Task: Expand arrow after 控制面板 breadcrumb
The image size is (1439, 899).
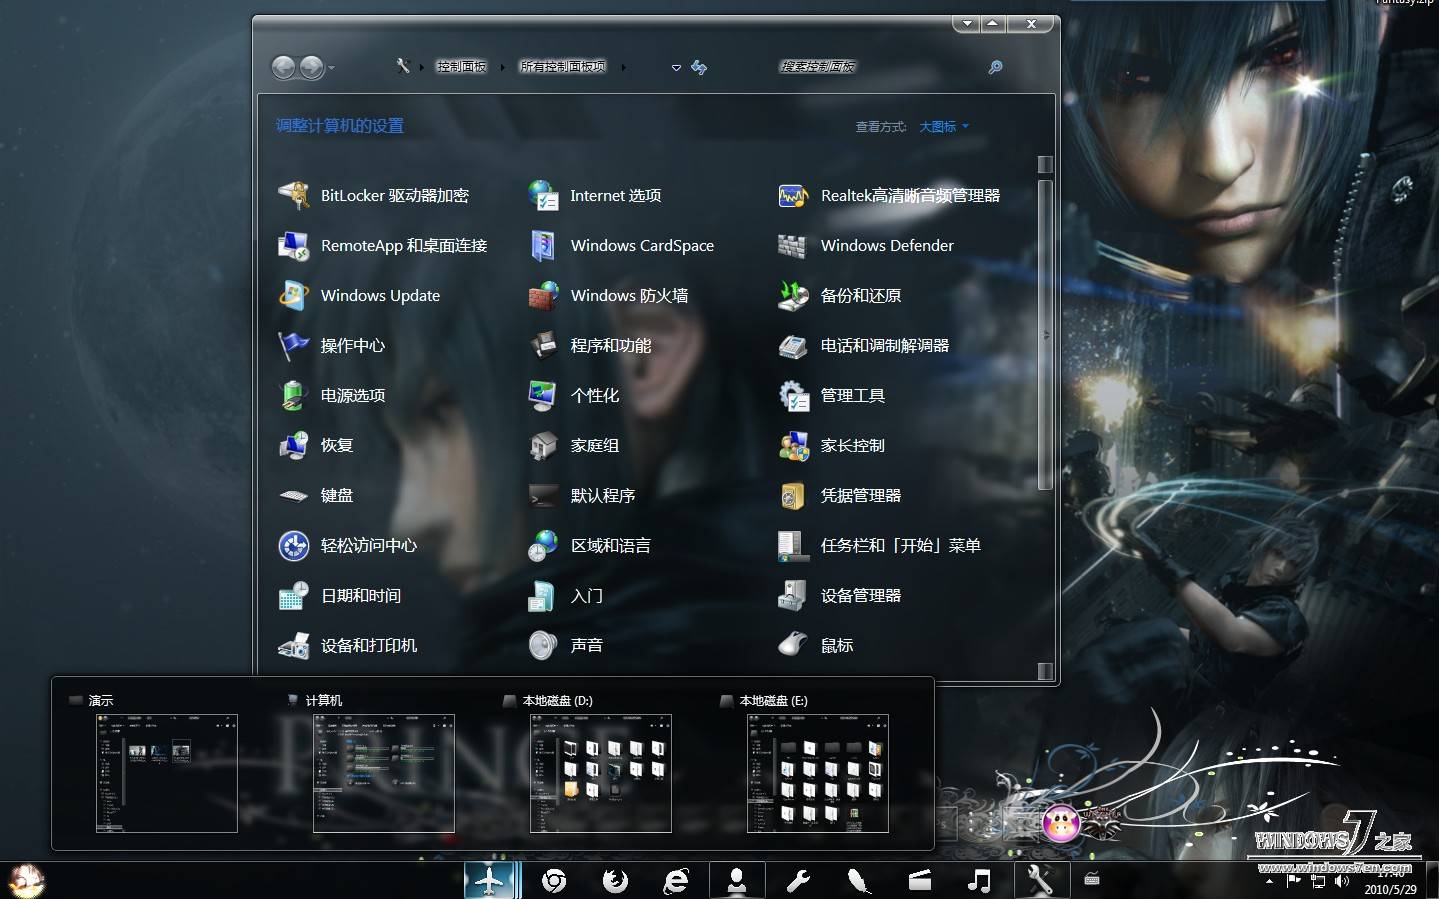Action: [x=502, y=67]
